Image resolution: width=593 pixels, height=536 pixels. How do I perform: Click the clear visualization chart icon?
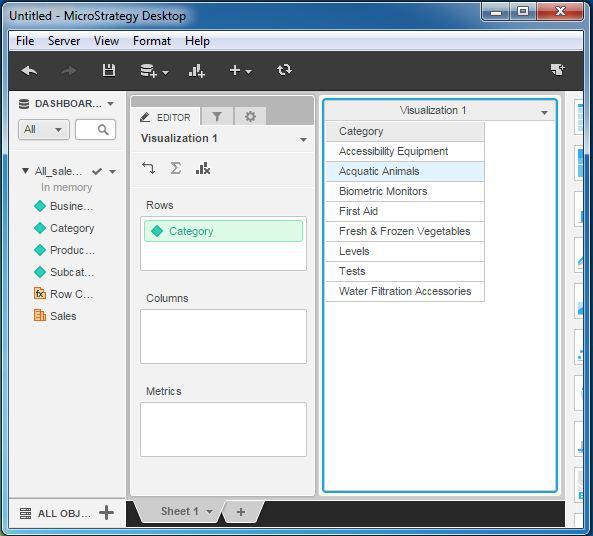[203, 168]
